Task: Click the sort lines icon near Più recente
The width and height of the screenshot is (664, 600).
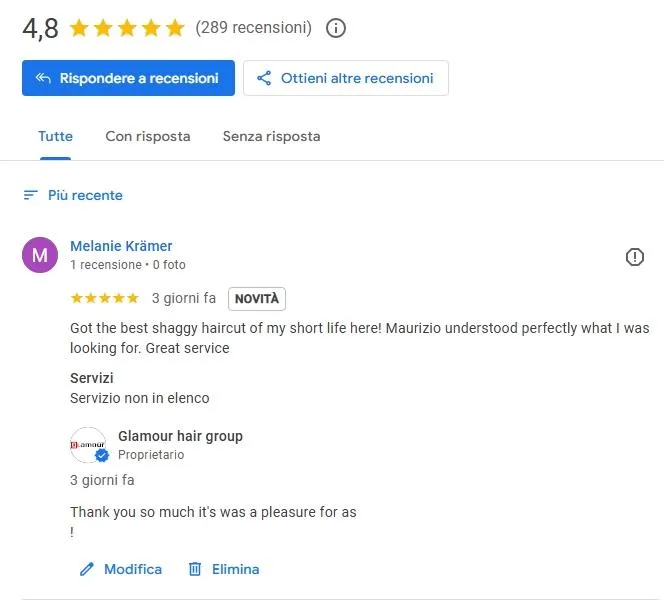Action: 30,195
